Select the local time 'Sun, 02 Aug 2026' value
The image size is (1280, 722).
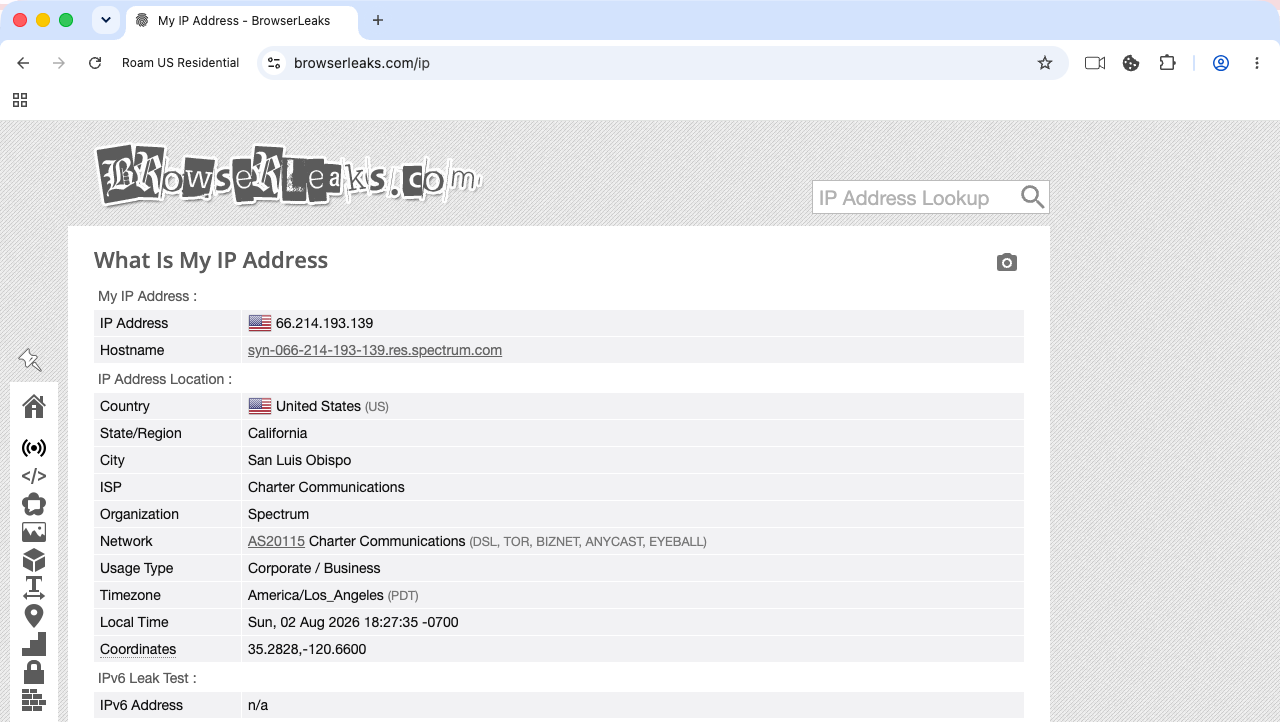point(353,622)
